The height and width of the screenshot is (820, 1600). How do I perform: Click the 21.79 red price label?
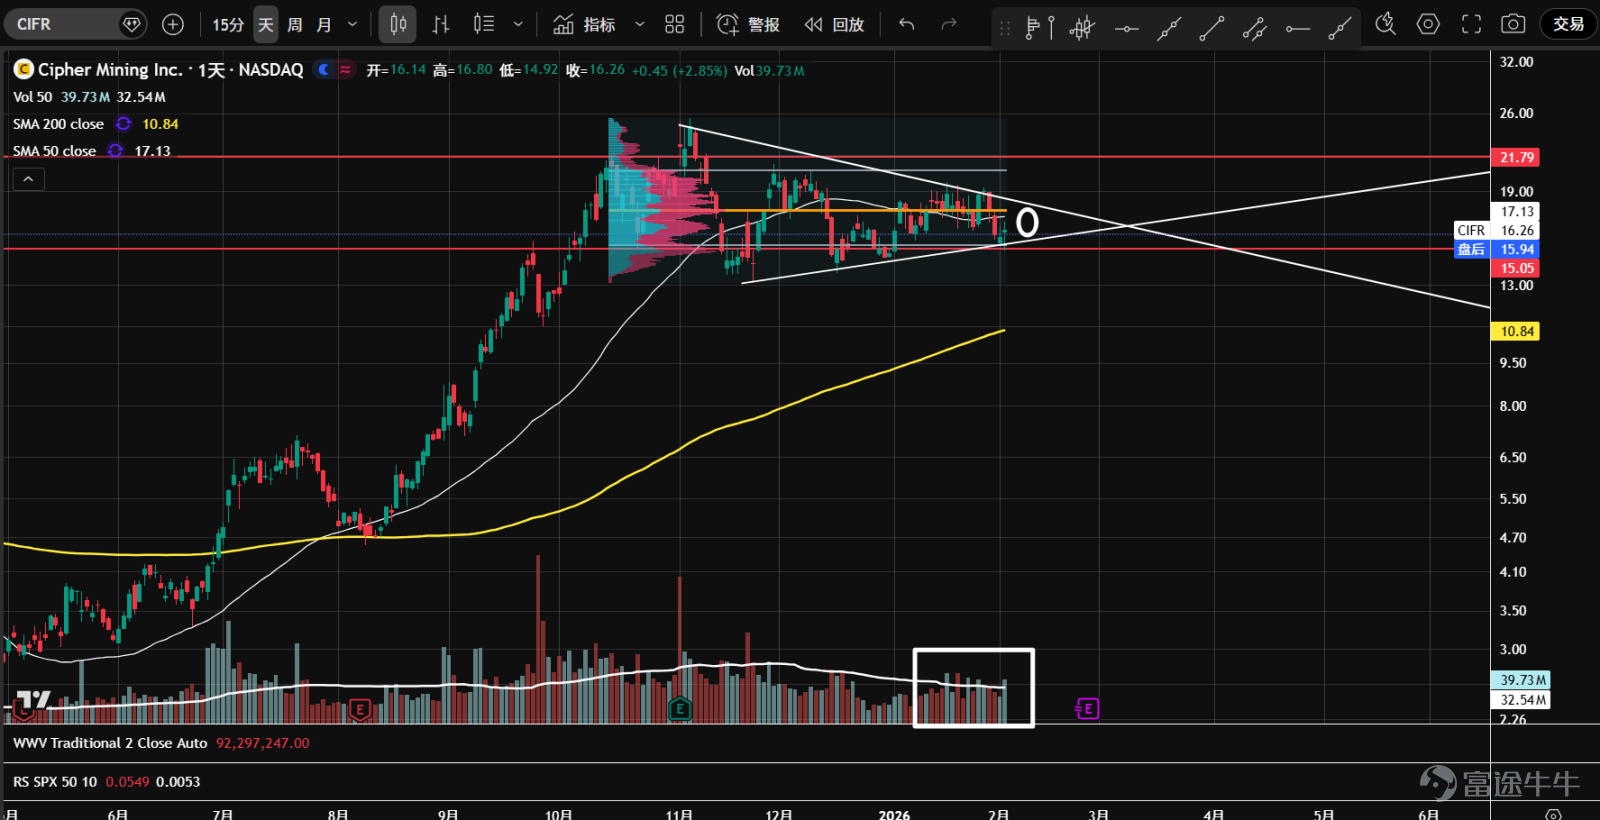point(1516,157)
